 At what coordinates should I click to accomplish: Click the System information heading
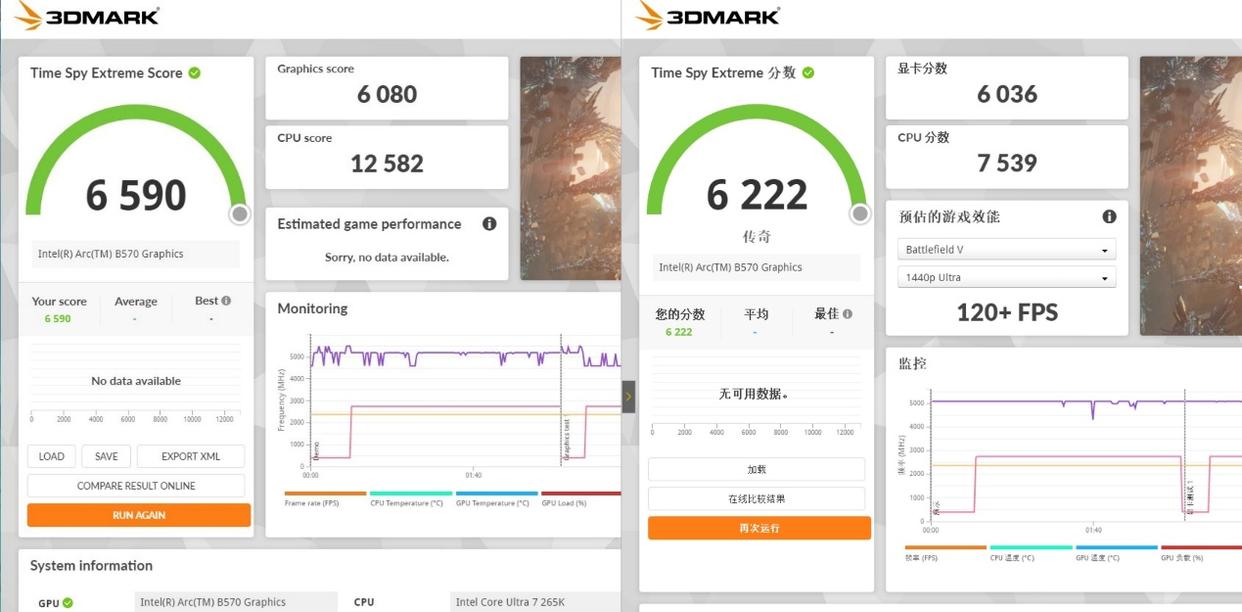(x=91, y=566)
